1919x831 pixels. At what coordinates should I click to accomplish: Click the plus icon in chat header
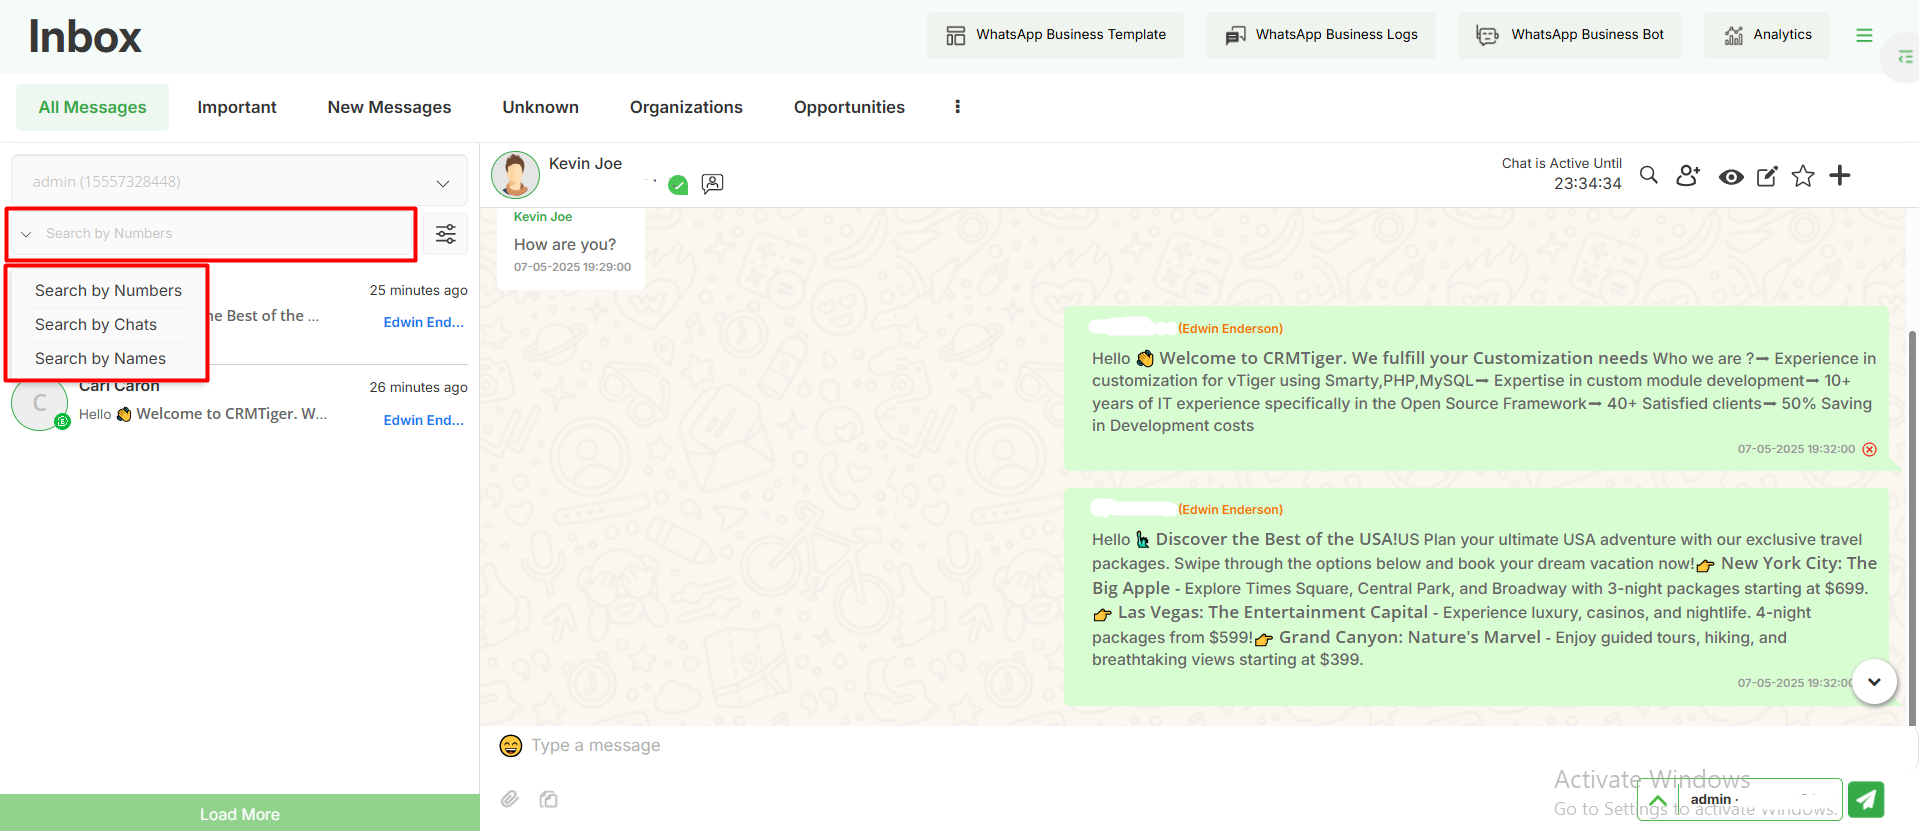pos(1840,176)
